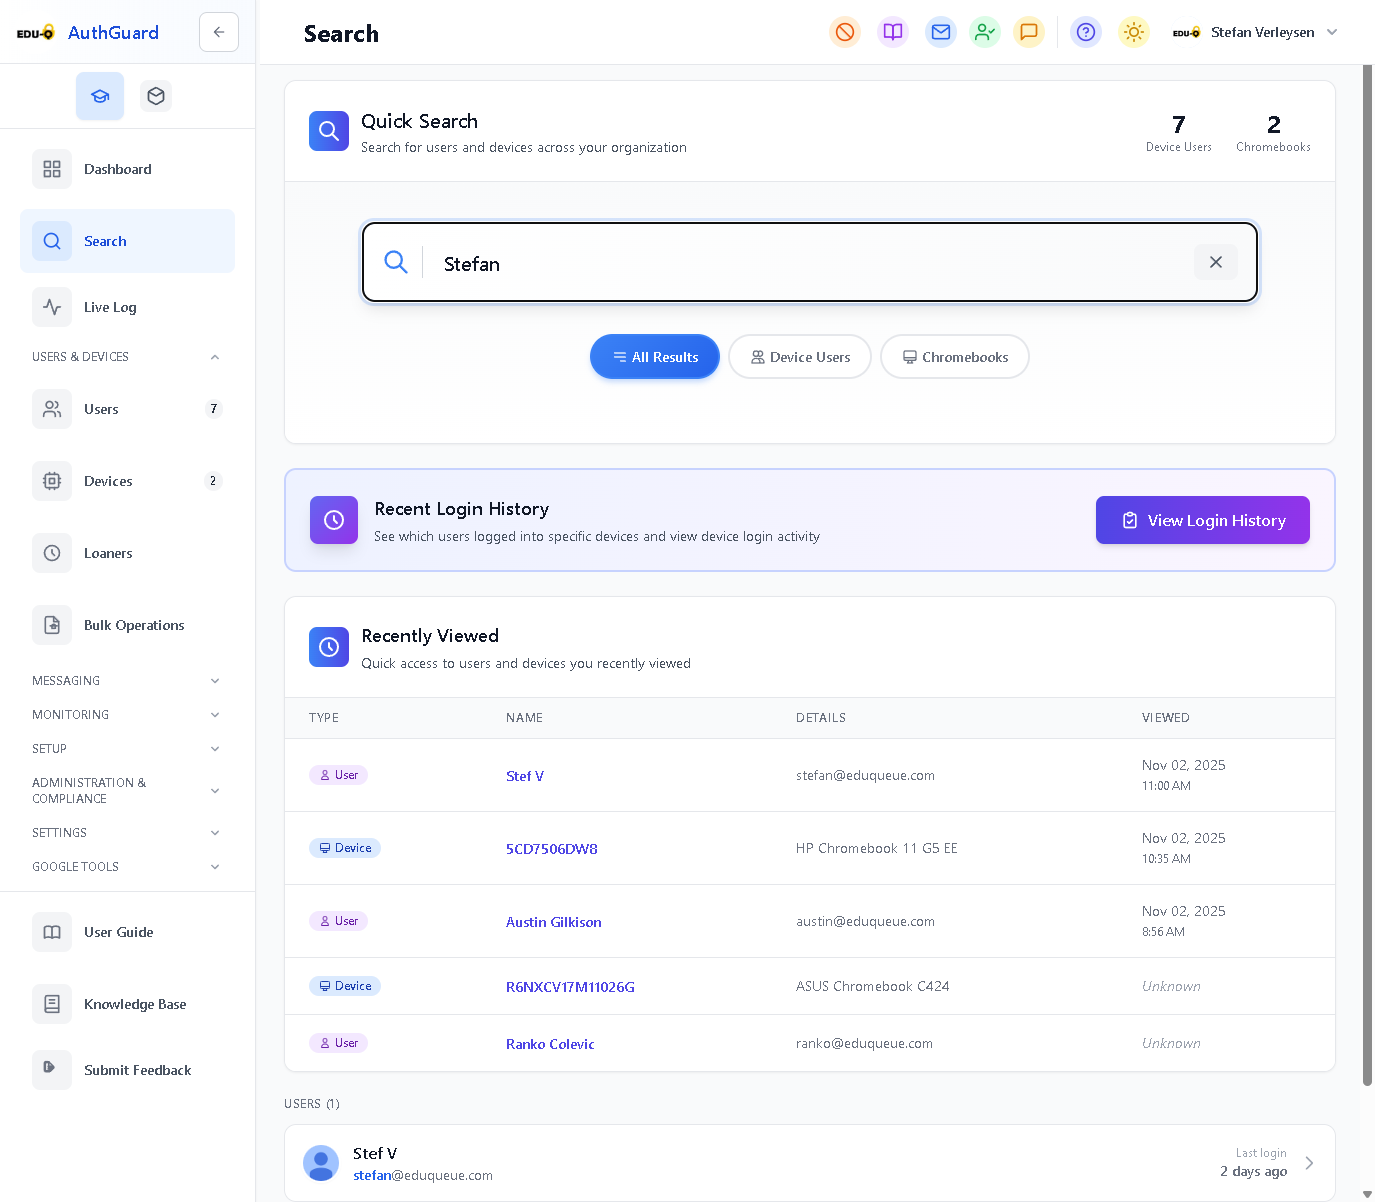Open Live Log from the sidebar

pos(110,307)
